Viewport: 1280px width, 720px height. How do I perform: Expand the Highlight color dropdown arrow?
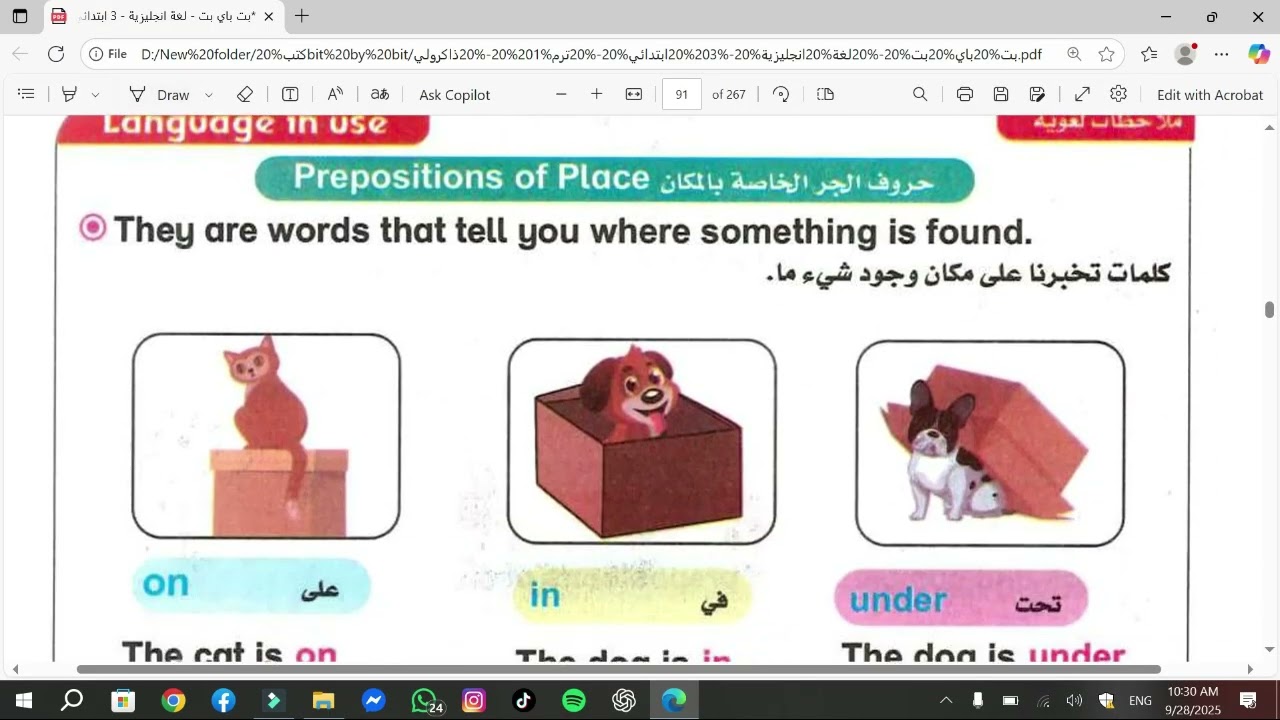tap(95, 95)
